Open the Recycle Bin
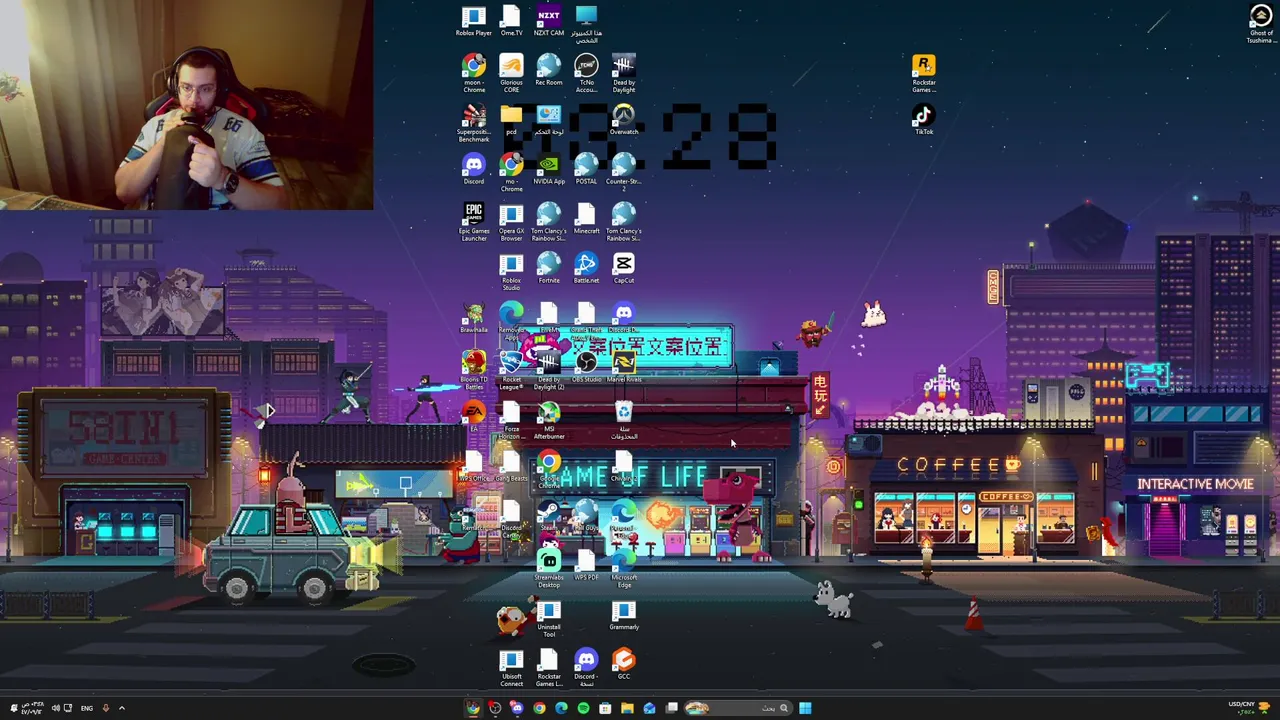1280x720 pixels. 624,420
